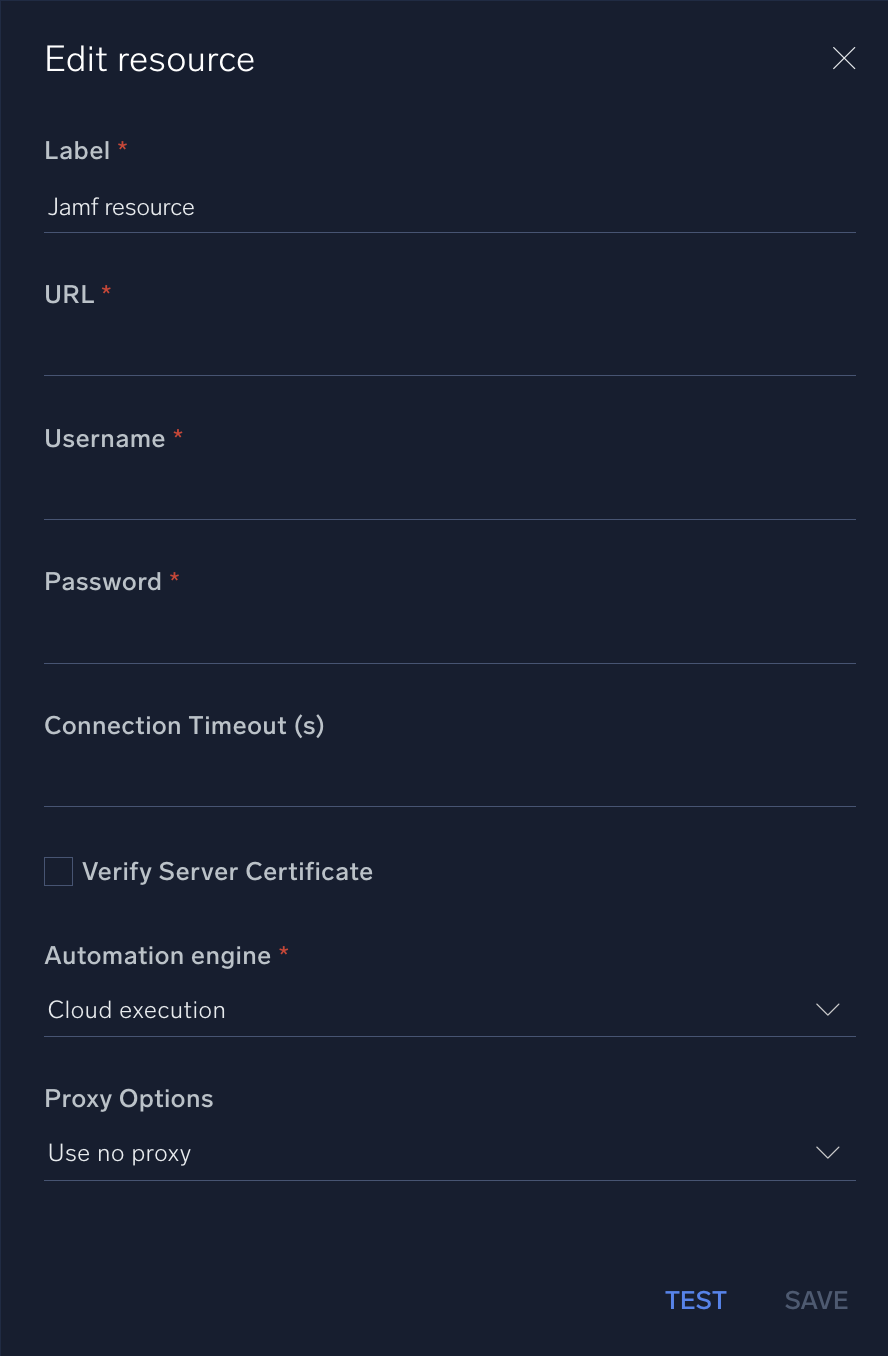Viewport: 888px width, 1356px height.
Task: Click into the Password input field
Action: pyautogui.click(x=449, y=638)
